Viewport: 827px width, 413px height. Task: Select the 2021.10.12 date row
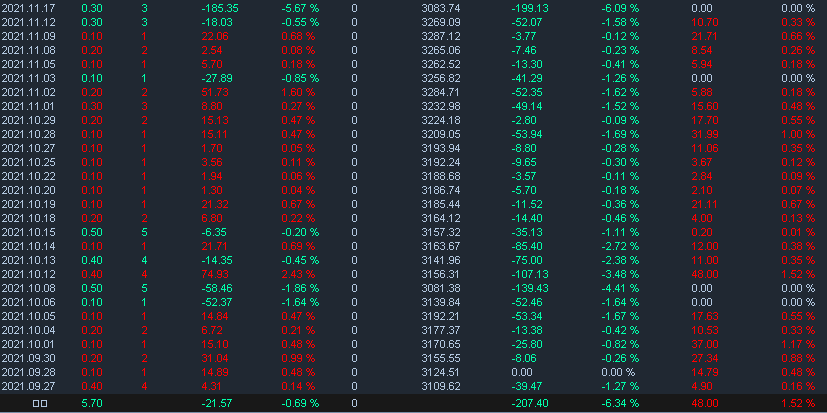point(28,274)
